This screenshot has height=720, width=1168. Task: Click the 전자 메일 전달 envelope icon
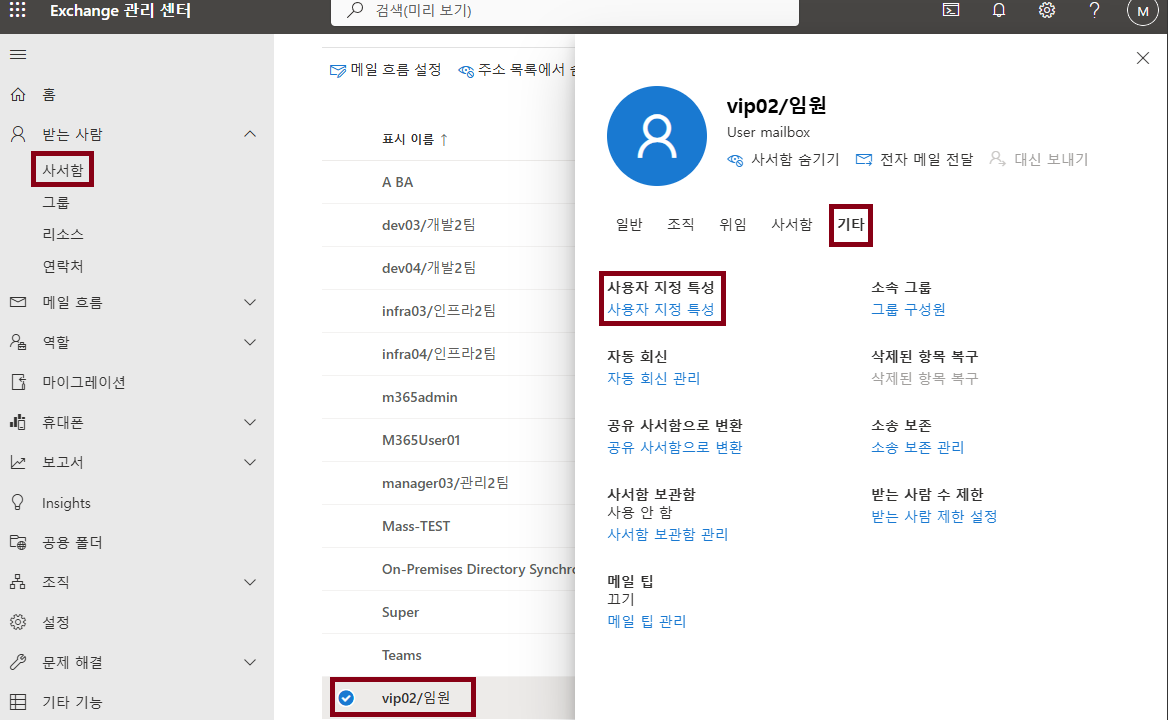coord(864,159)
